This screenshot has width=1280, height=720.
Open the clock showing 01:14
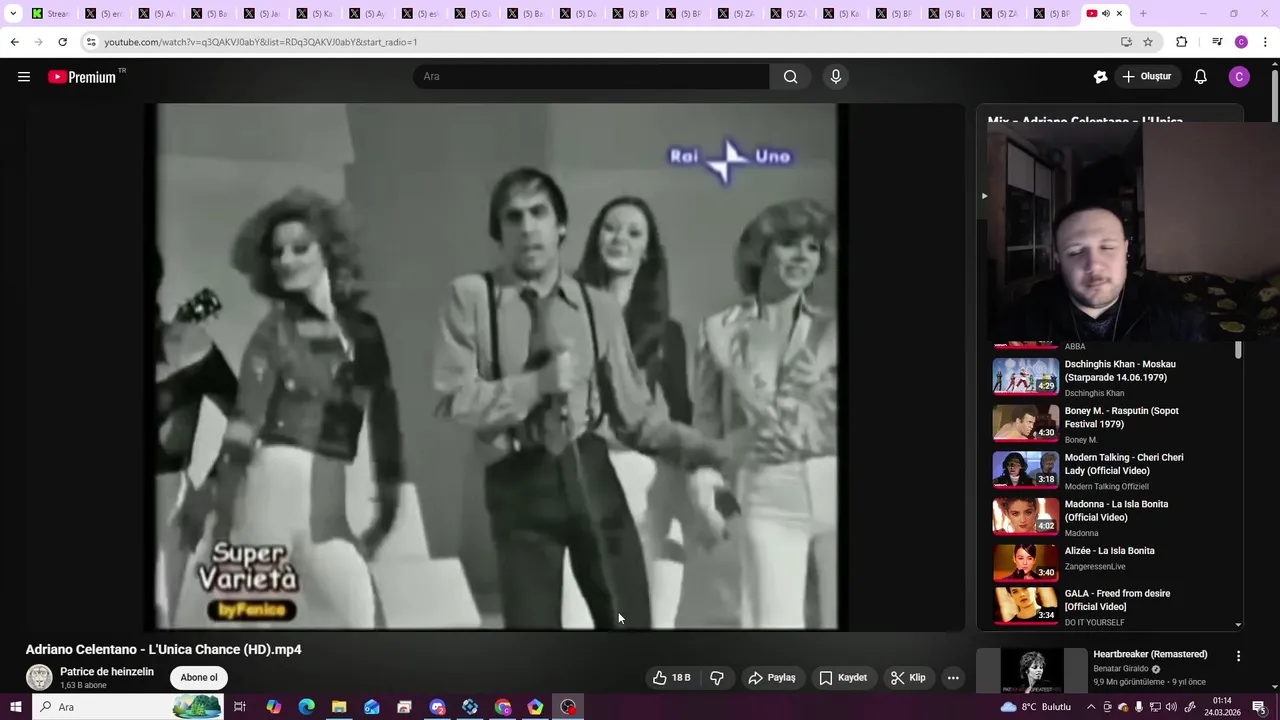click(x=1222, y=707)
